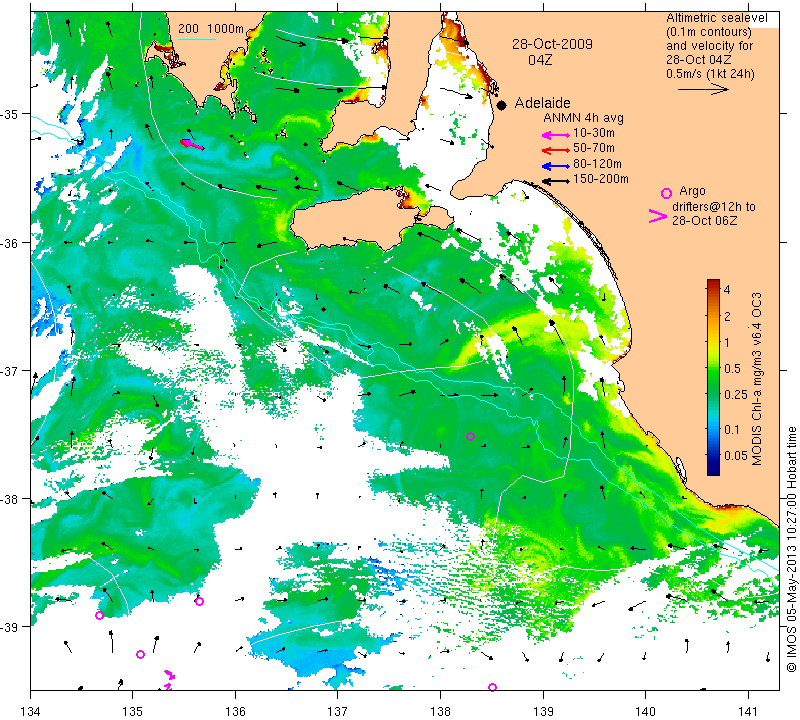Viewport: 800px width, 720px height.
Task: Click the colorbar tick label '4'
Action: pos(728,290)
